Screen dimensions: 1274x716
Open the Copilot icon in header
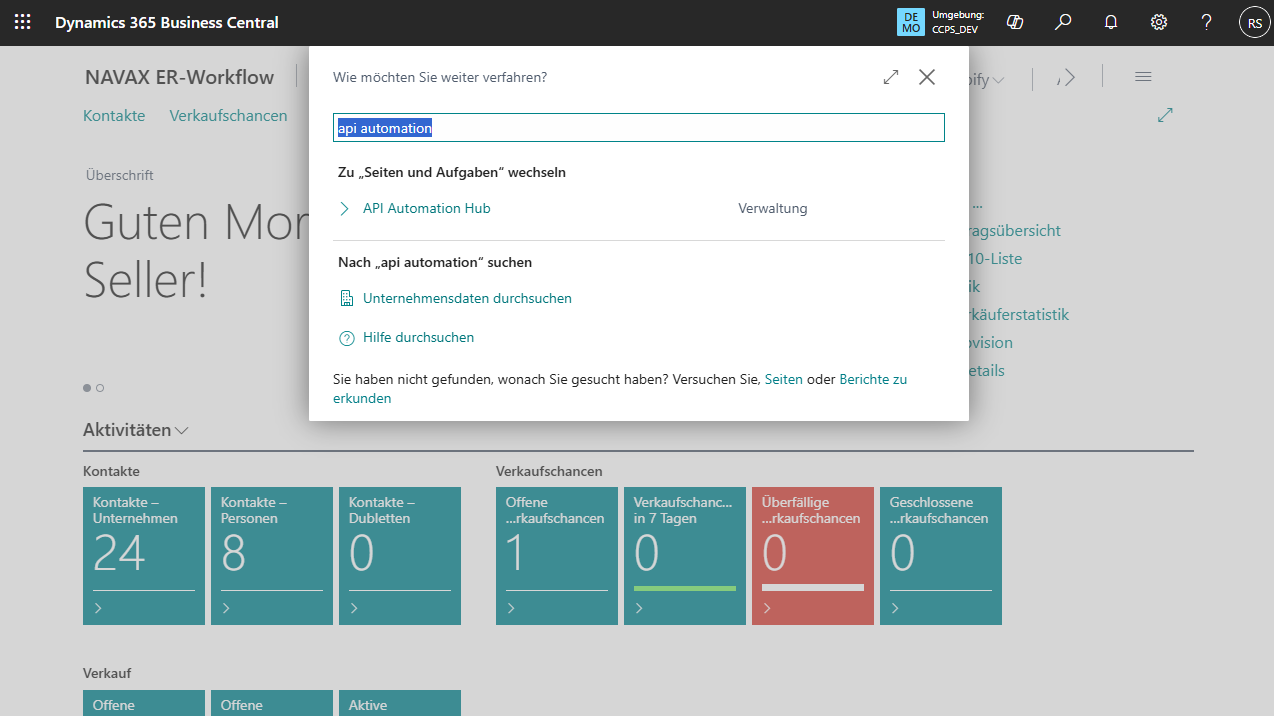pos(1015,22)
